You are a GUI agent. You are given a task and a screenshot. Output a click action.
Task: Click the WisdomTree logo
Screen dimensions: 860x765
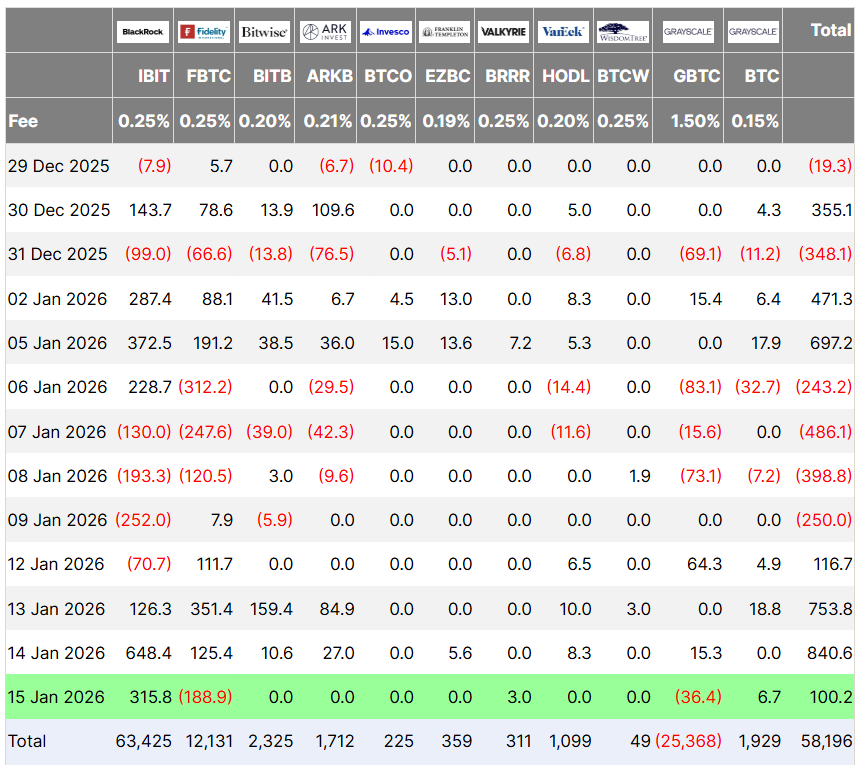tap(623, 32)
